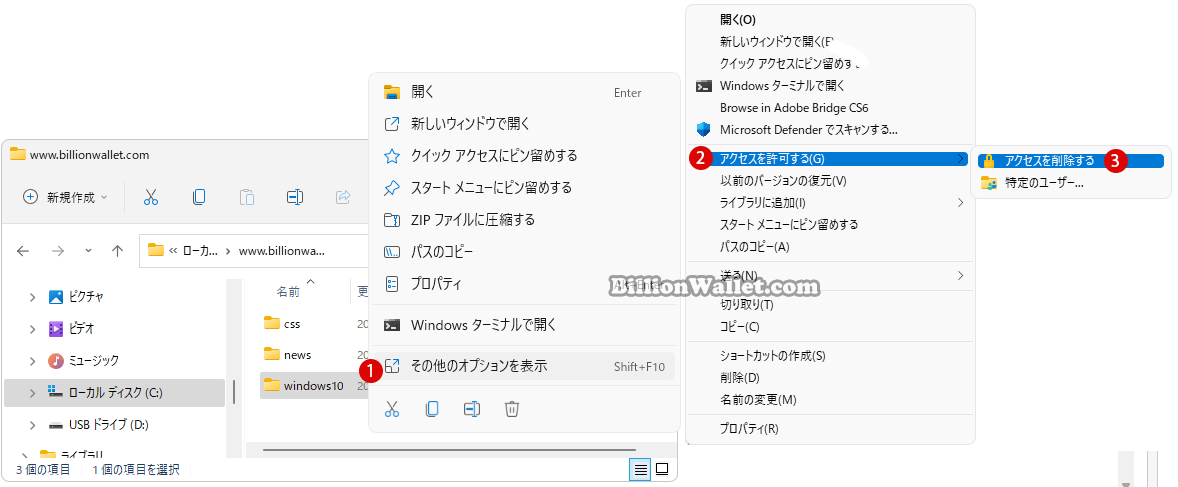The height and width of the screenshot is (487, 1178).
Task: Open the recent locations dropdown chevron
Action: [89, 251]
